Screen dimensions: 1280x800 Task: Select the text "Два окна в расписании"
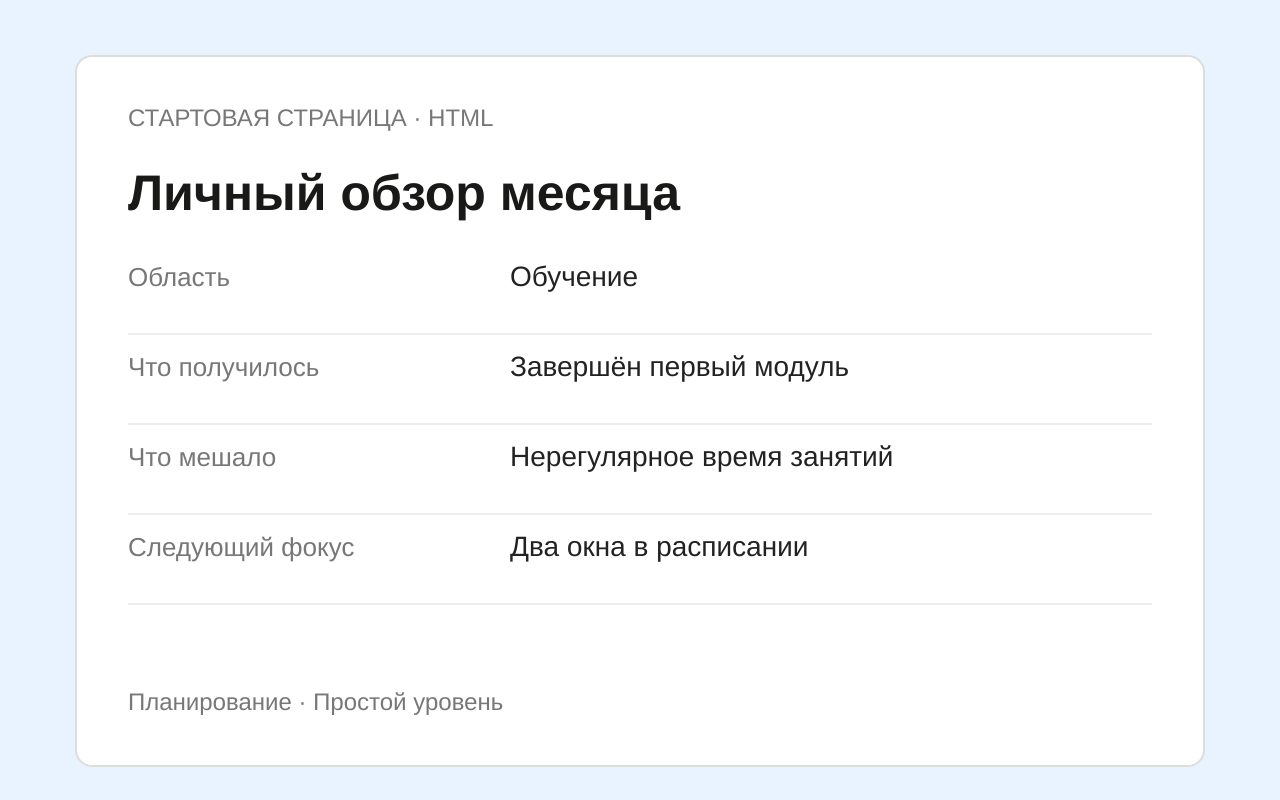(659, 547)
